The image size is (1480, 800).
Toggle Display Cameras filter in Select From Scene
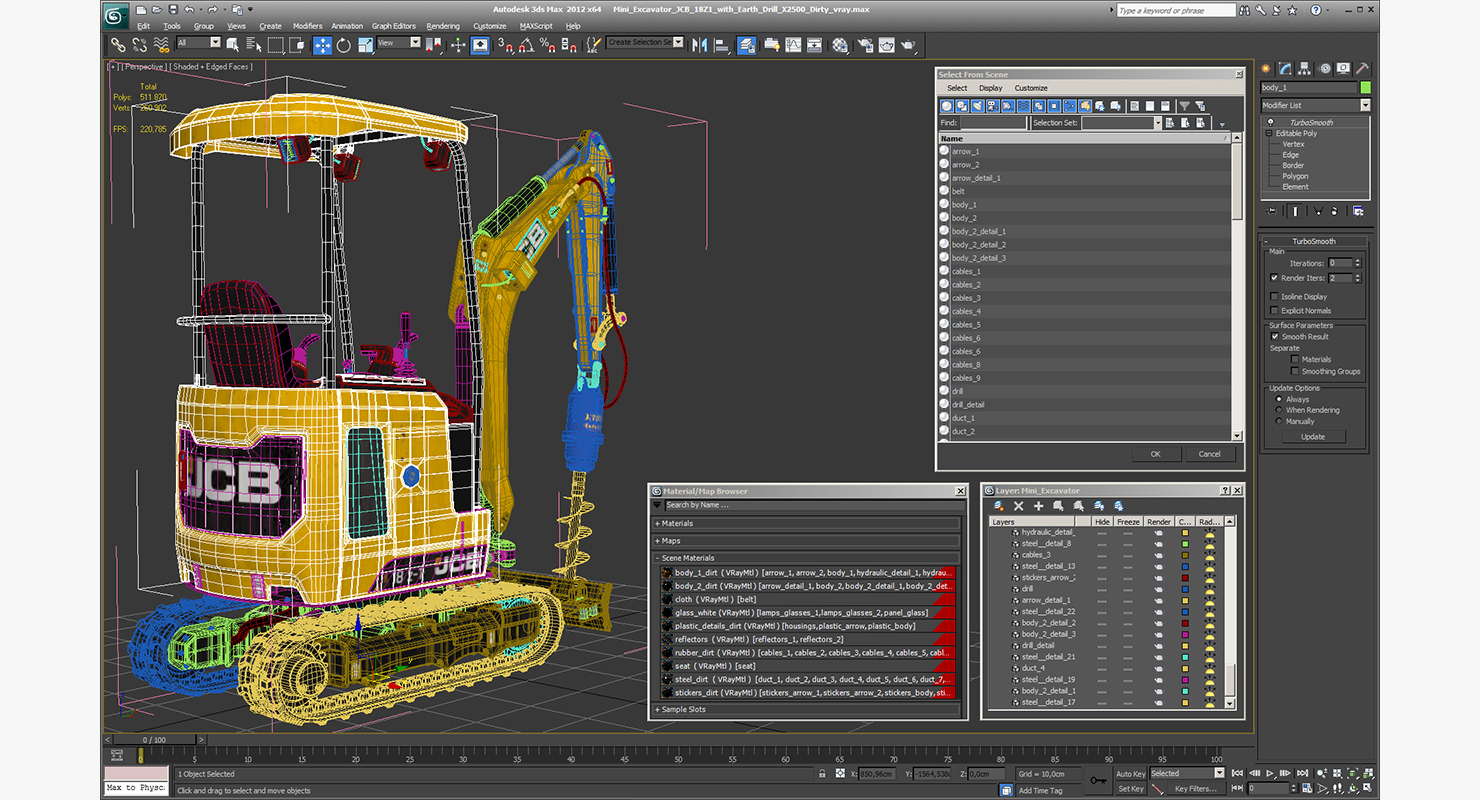coord(992,106)
